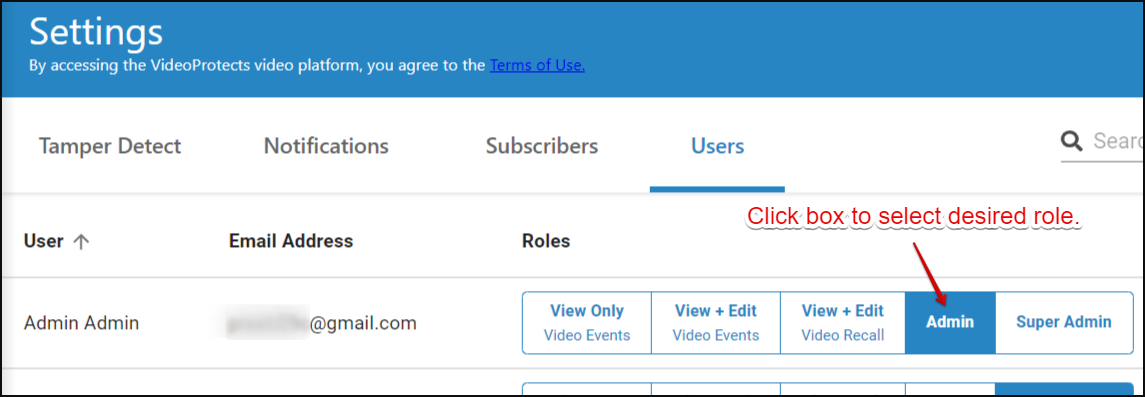Switch to the Notifications tab
The height and width of the screenshot is (397, 1145).
coord(326,146)
